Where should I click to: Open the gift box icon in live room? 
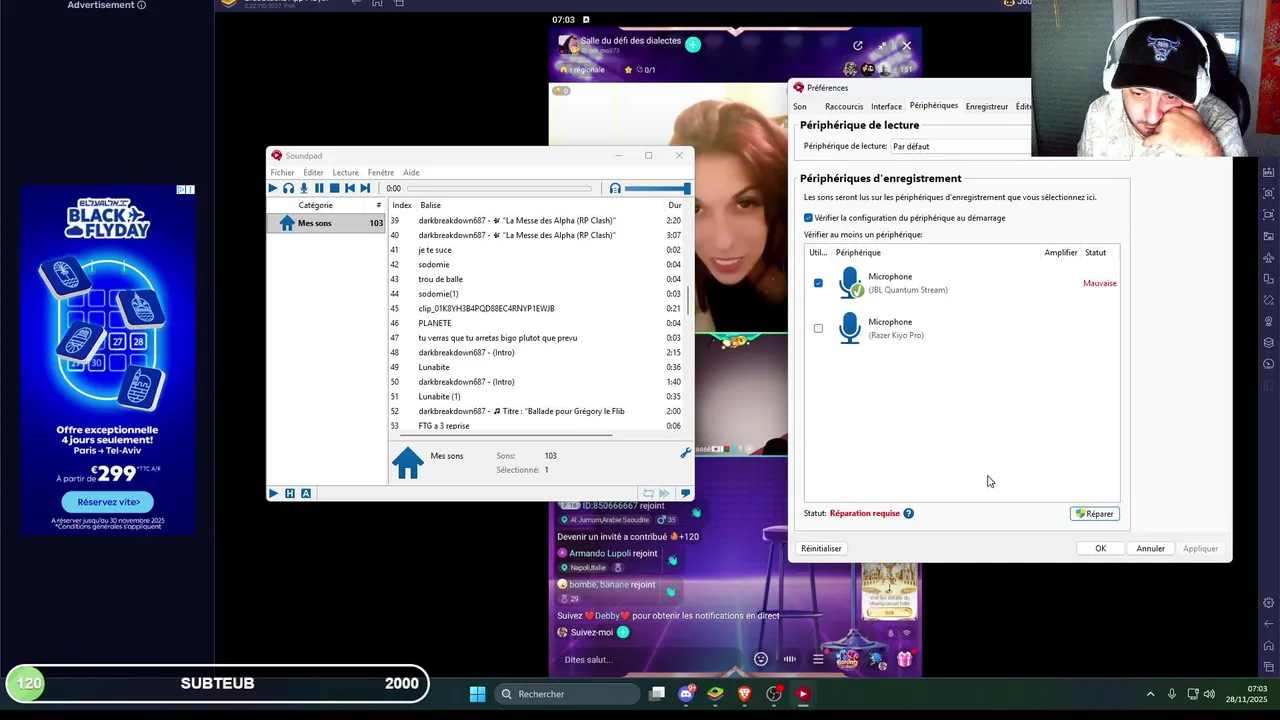[x=904, y=659]
